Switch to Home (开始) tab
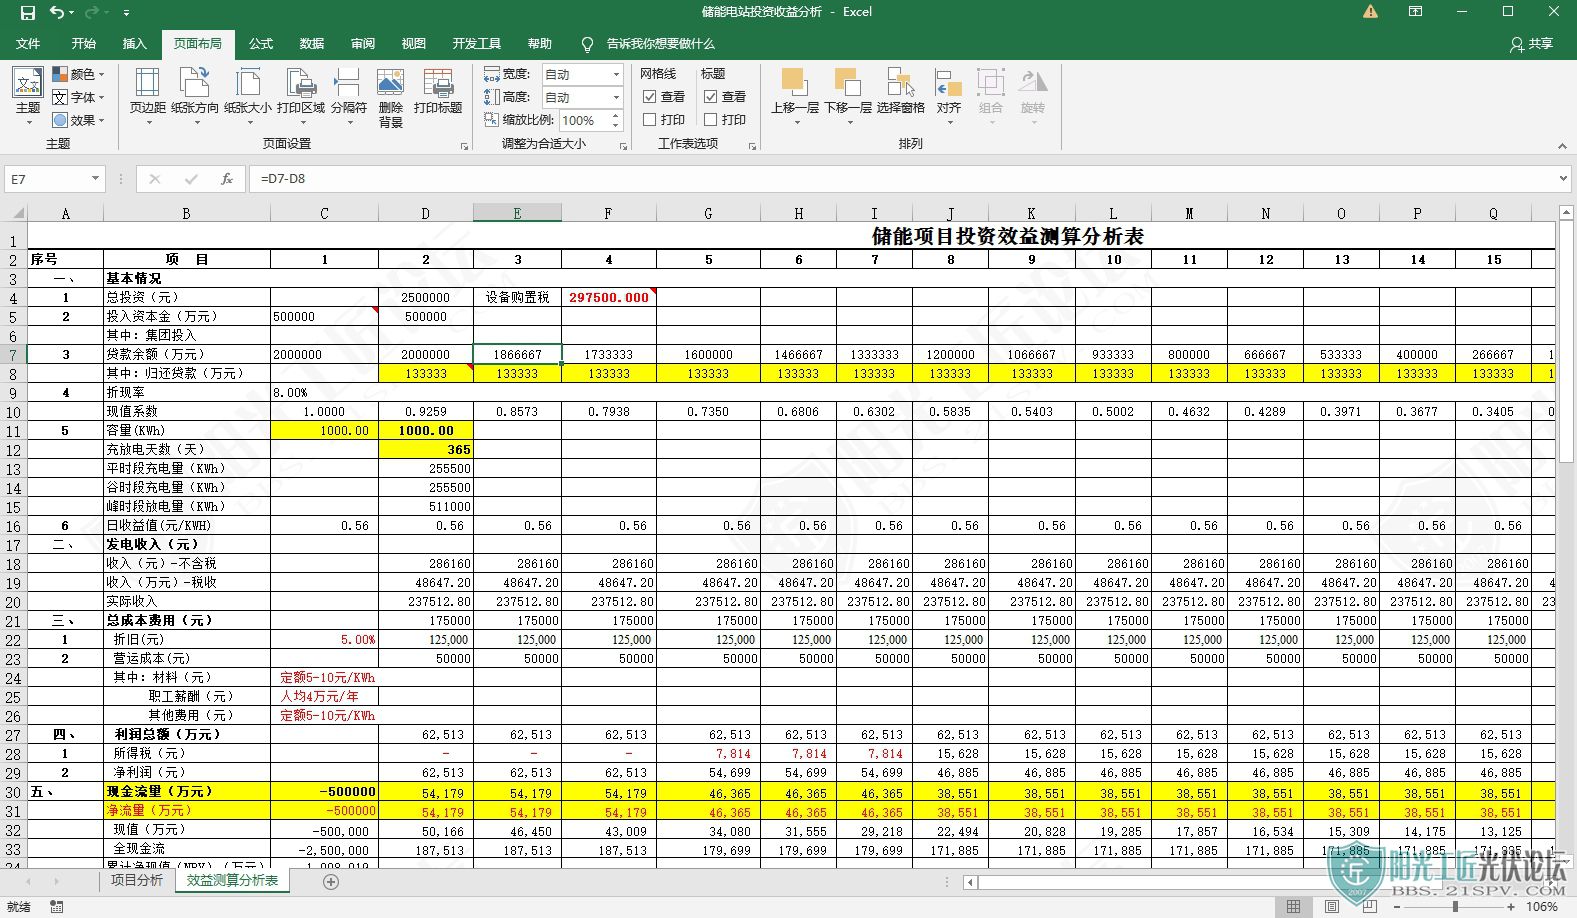 (x=84, y=44)
